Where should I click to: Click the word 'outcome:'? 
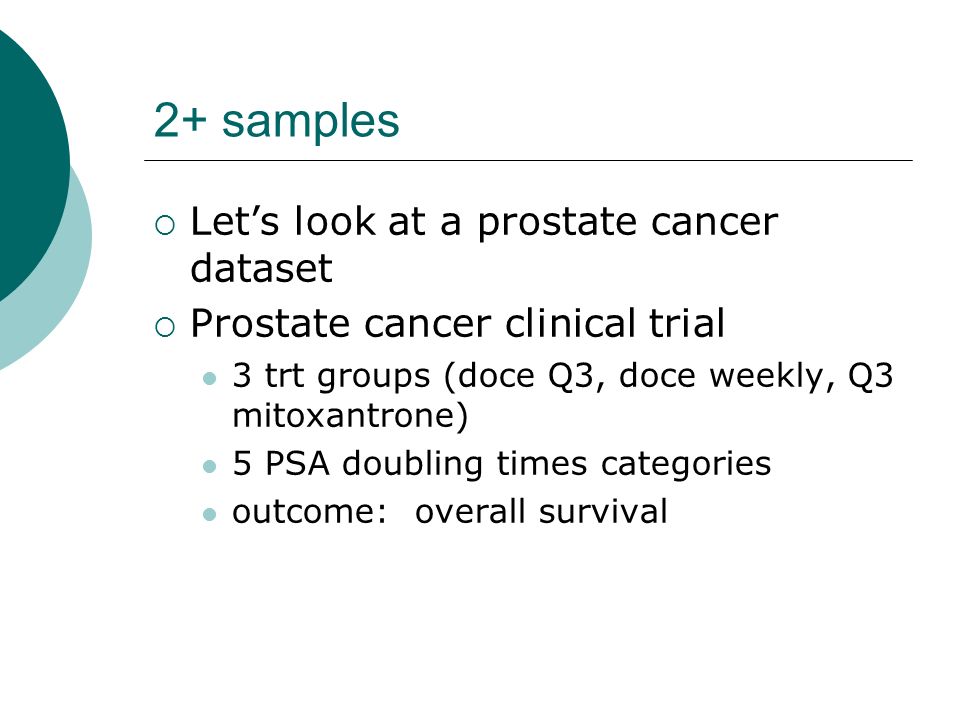309,512
